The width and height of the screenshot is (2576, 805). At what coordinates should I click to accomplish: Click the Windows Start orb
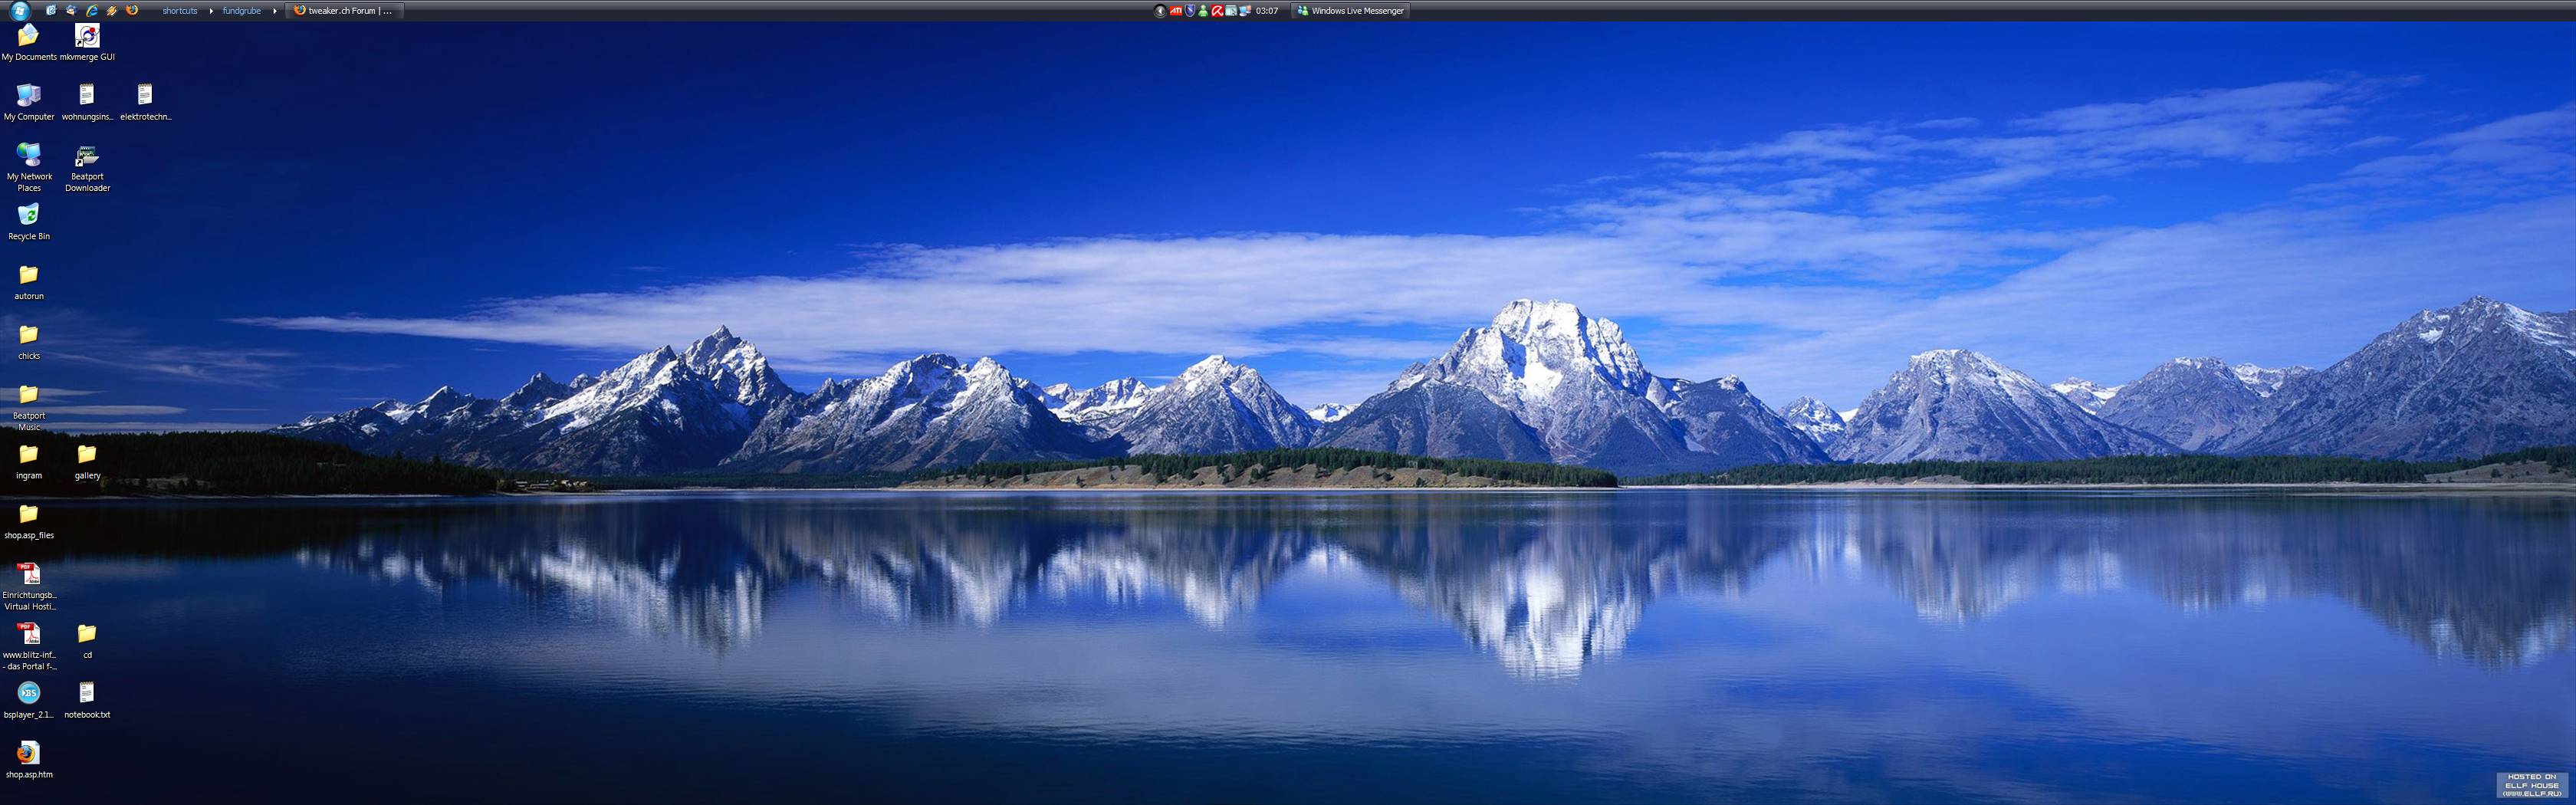[19, 11]
